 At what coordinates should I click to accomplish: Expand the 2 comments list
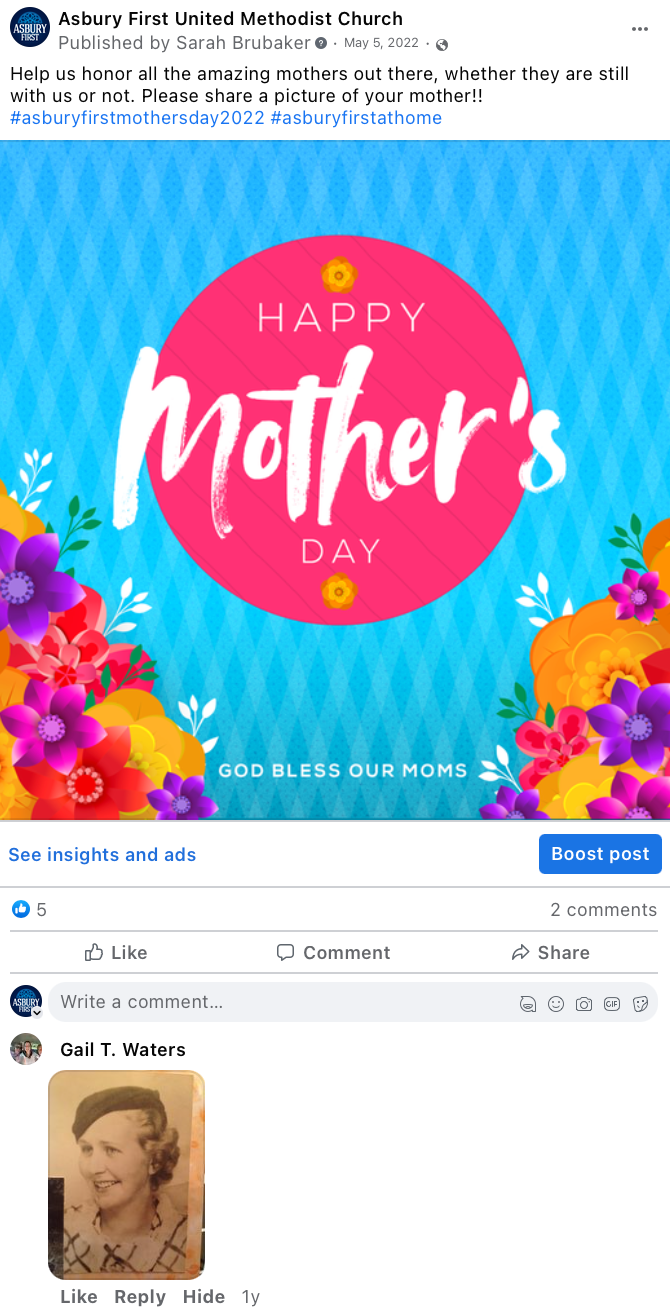pyautogui.click(x=603, y=910)
